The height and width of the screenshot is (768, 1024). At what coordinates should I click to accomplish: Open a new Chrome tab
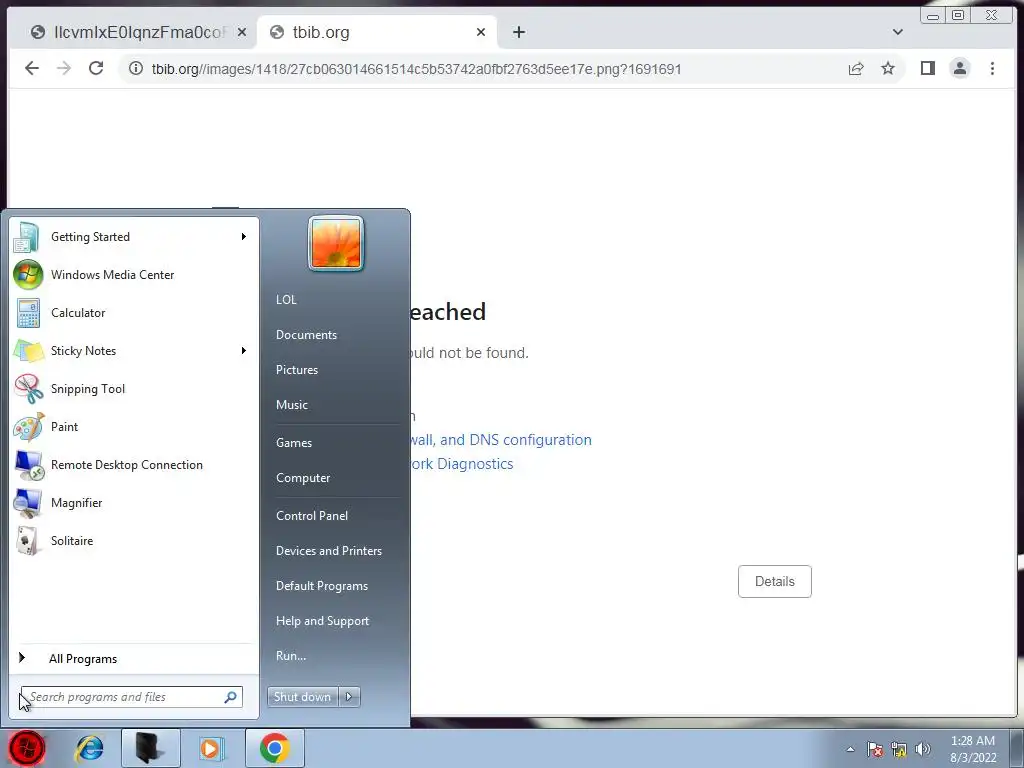(519, 32)
